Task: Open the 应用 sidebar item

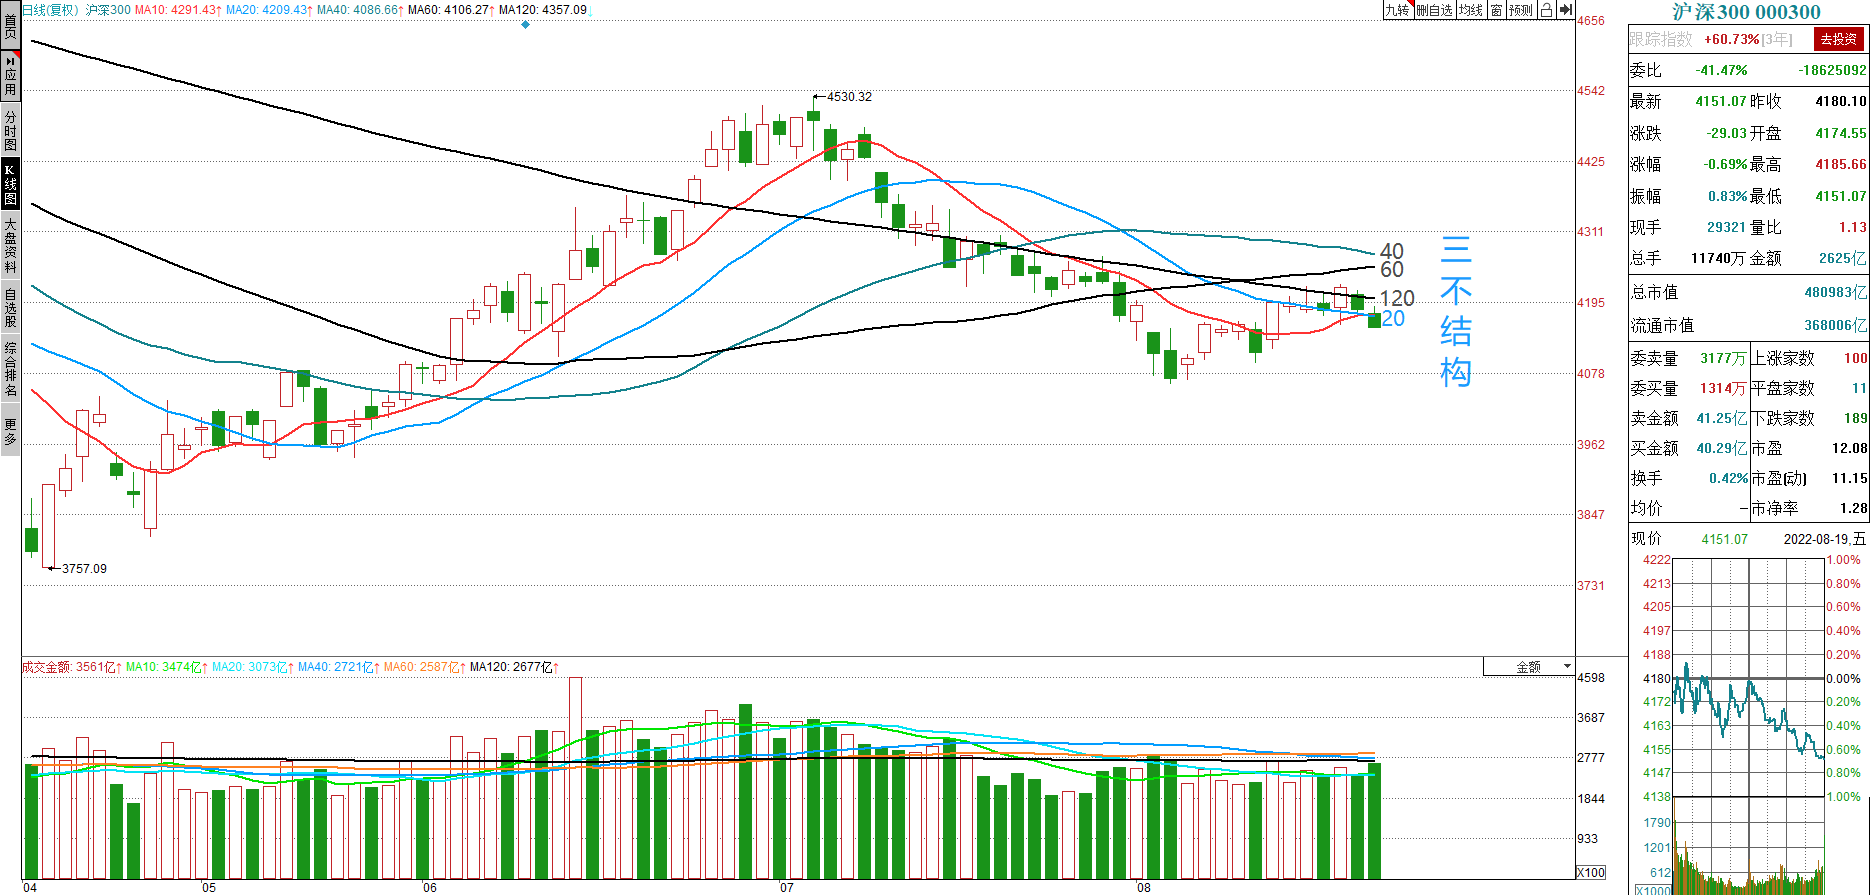Action: [10, 75]
